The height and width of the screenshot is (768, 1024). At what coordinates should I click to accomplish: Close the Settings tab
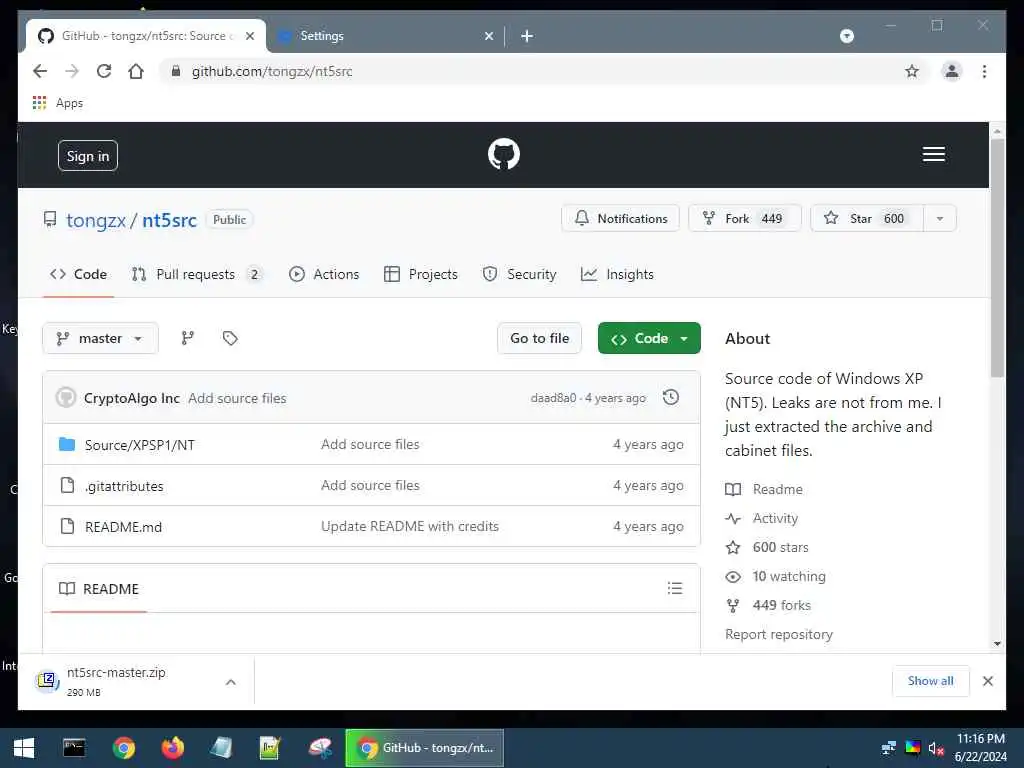(488, 36)
